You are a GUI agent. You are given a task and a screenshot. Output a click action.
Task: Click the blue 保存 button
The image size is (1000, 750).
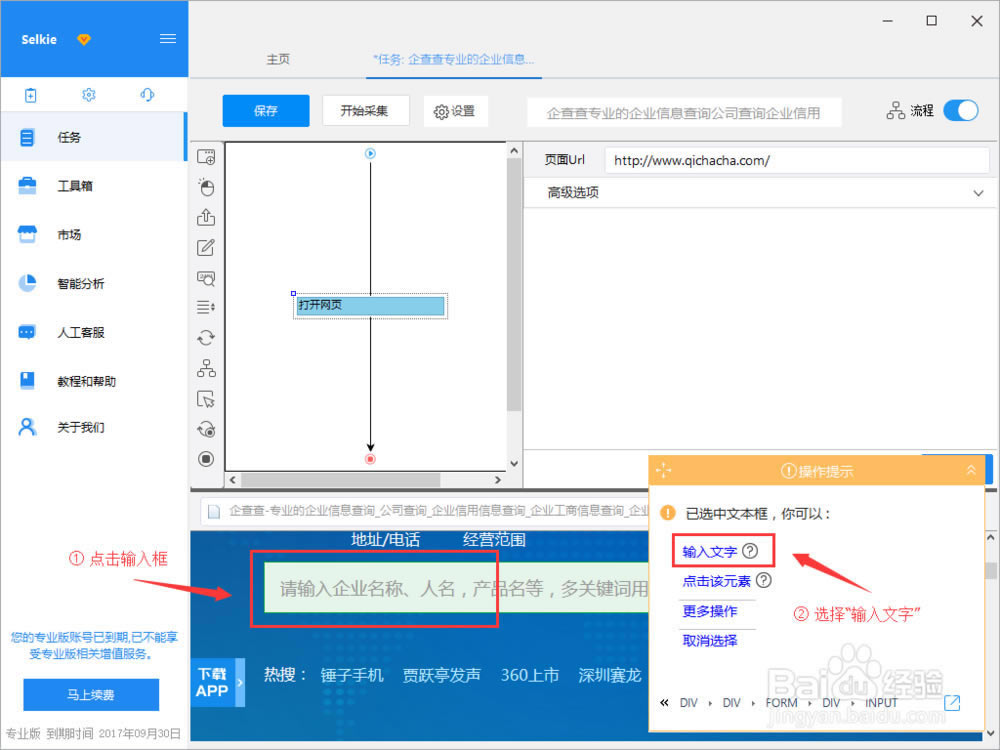tap(265, 111)
